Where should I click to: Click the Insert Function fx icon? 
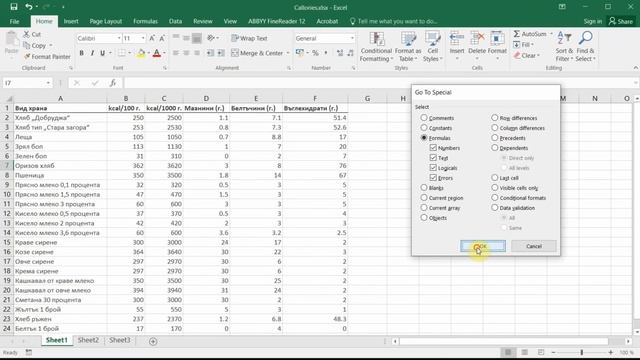(x=113, y=83)
